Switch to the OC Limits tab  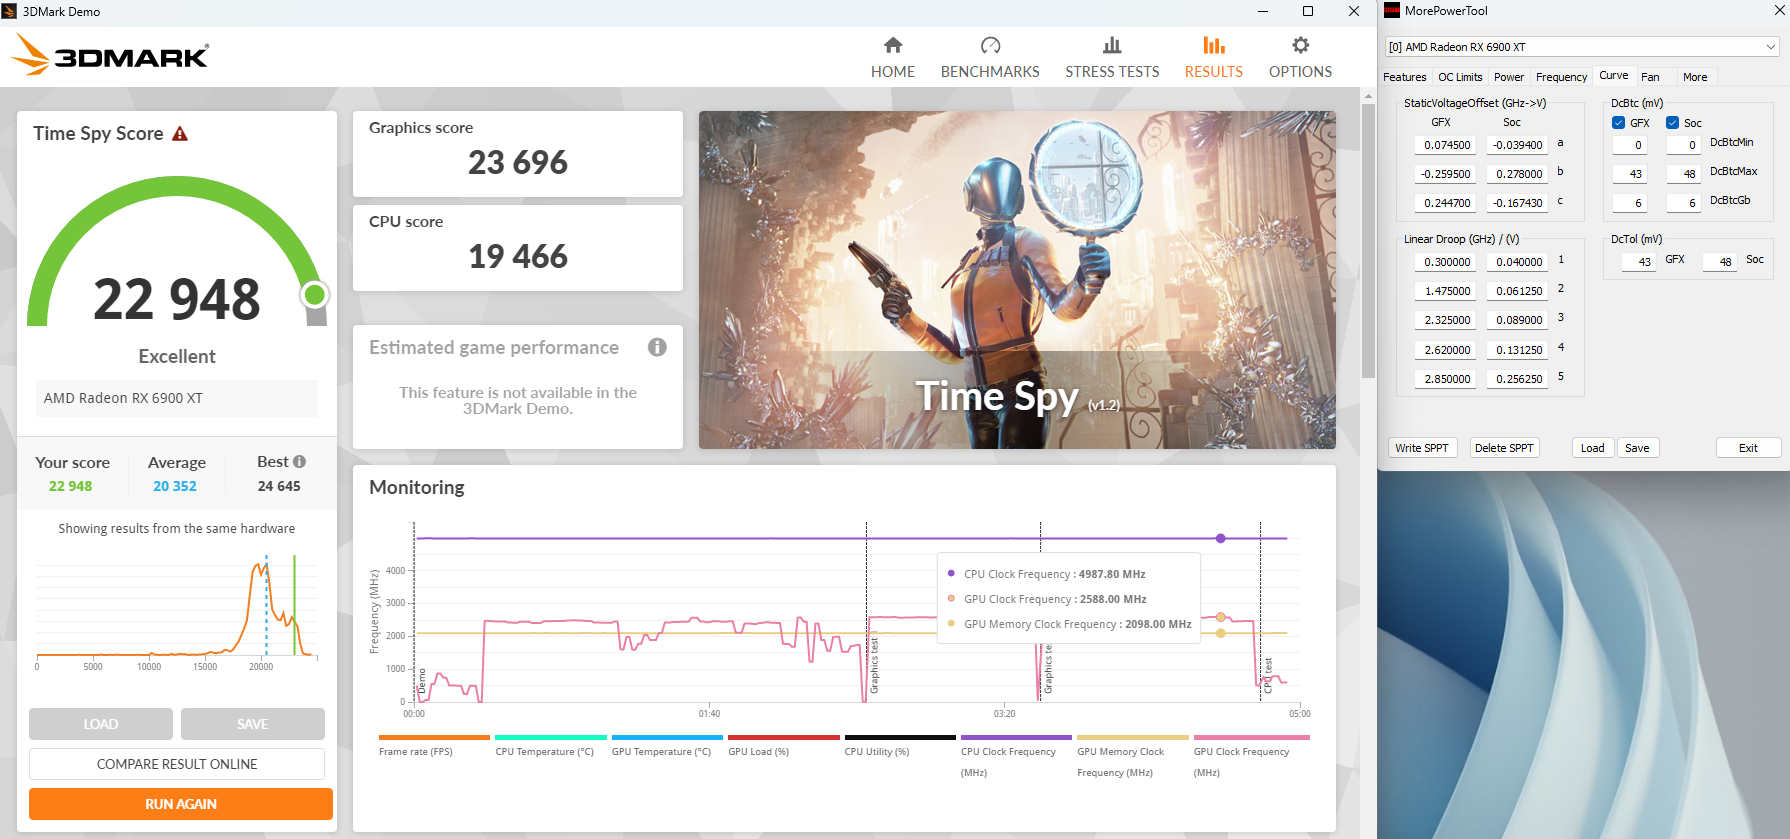pyautogui.click(x=1460, y=77)
